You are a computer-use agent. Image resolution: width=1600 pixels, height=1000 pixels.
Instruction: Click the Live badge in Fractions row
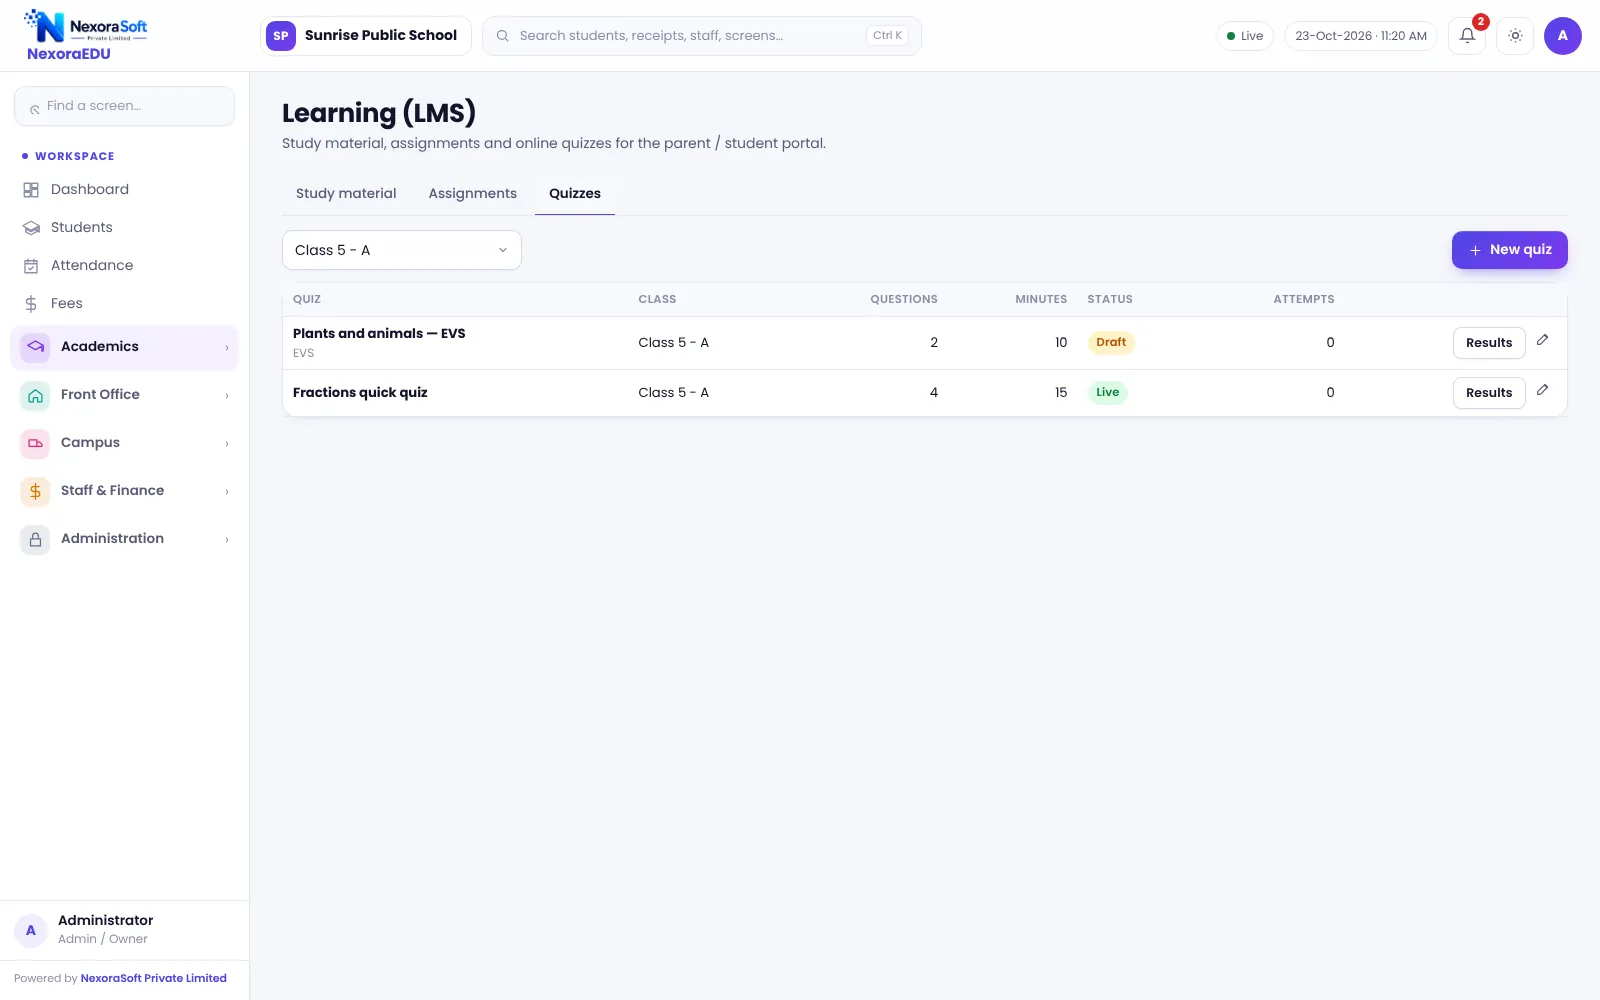1108,393
